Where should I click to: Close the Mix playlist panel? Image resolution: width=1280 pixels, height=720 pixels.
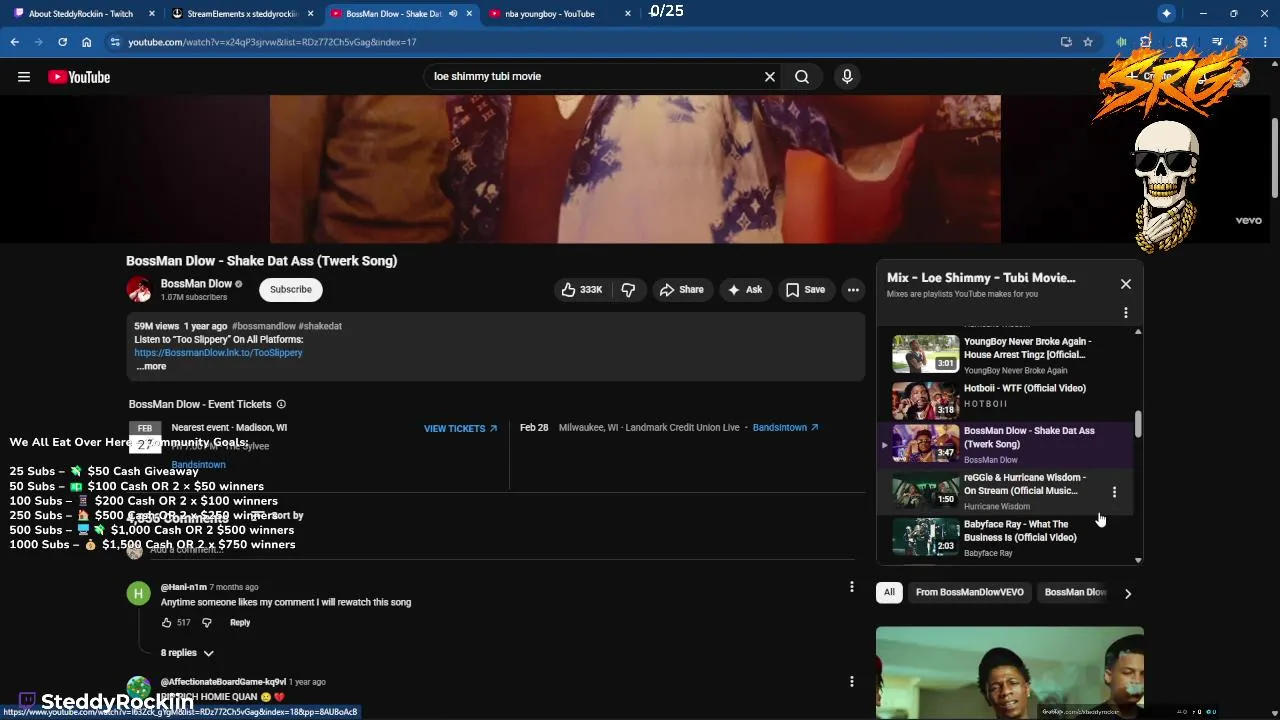point(1126,284)
